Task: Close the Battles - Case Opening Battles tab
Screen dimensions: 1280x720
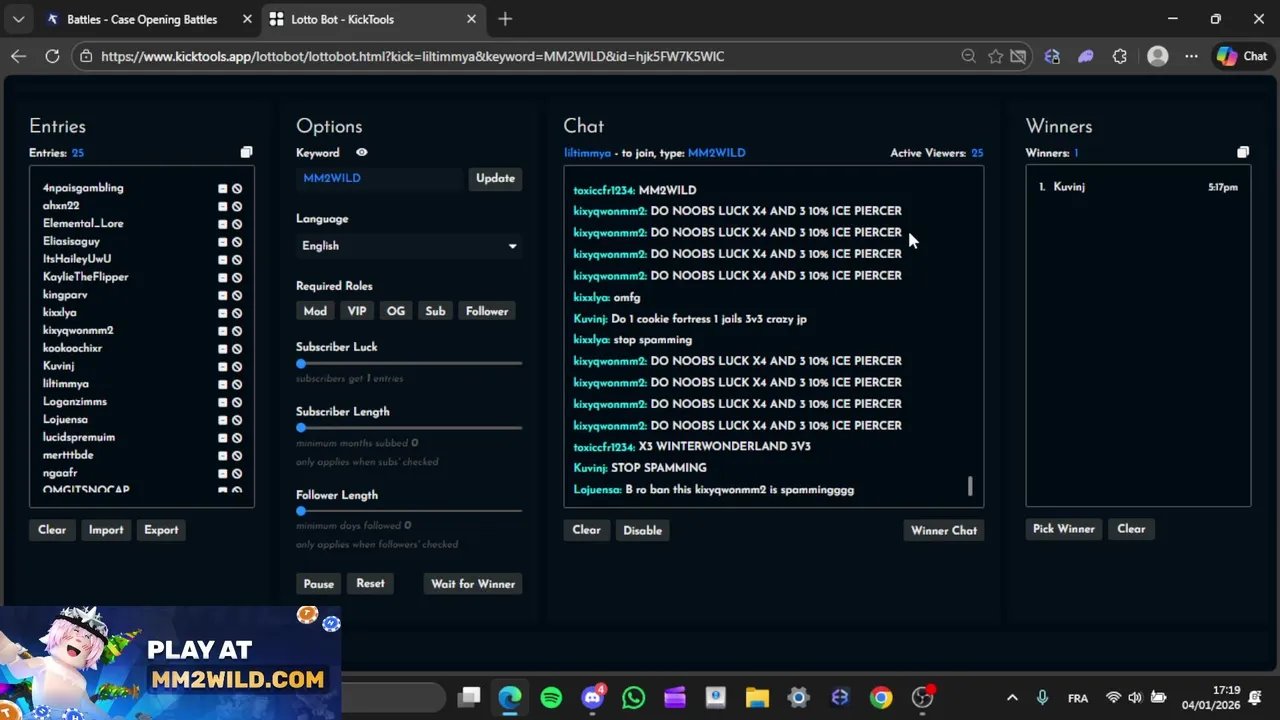Action: click(247, 19)
